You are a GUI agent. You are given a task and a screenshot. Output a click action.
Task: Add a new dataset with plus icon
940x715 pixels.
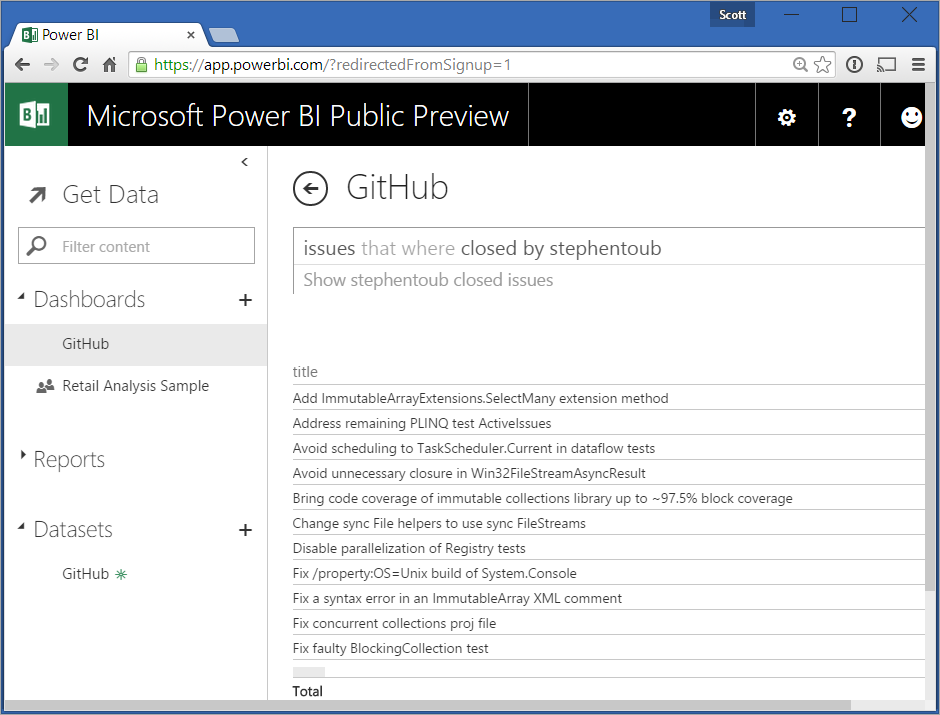[245, 530]
